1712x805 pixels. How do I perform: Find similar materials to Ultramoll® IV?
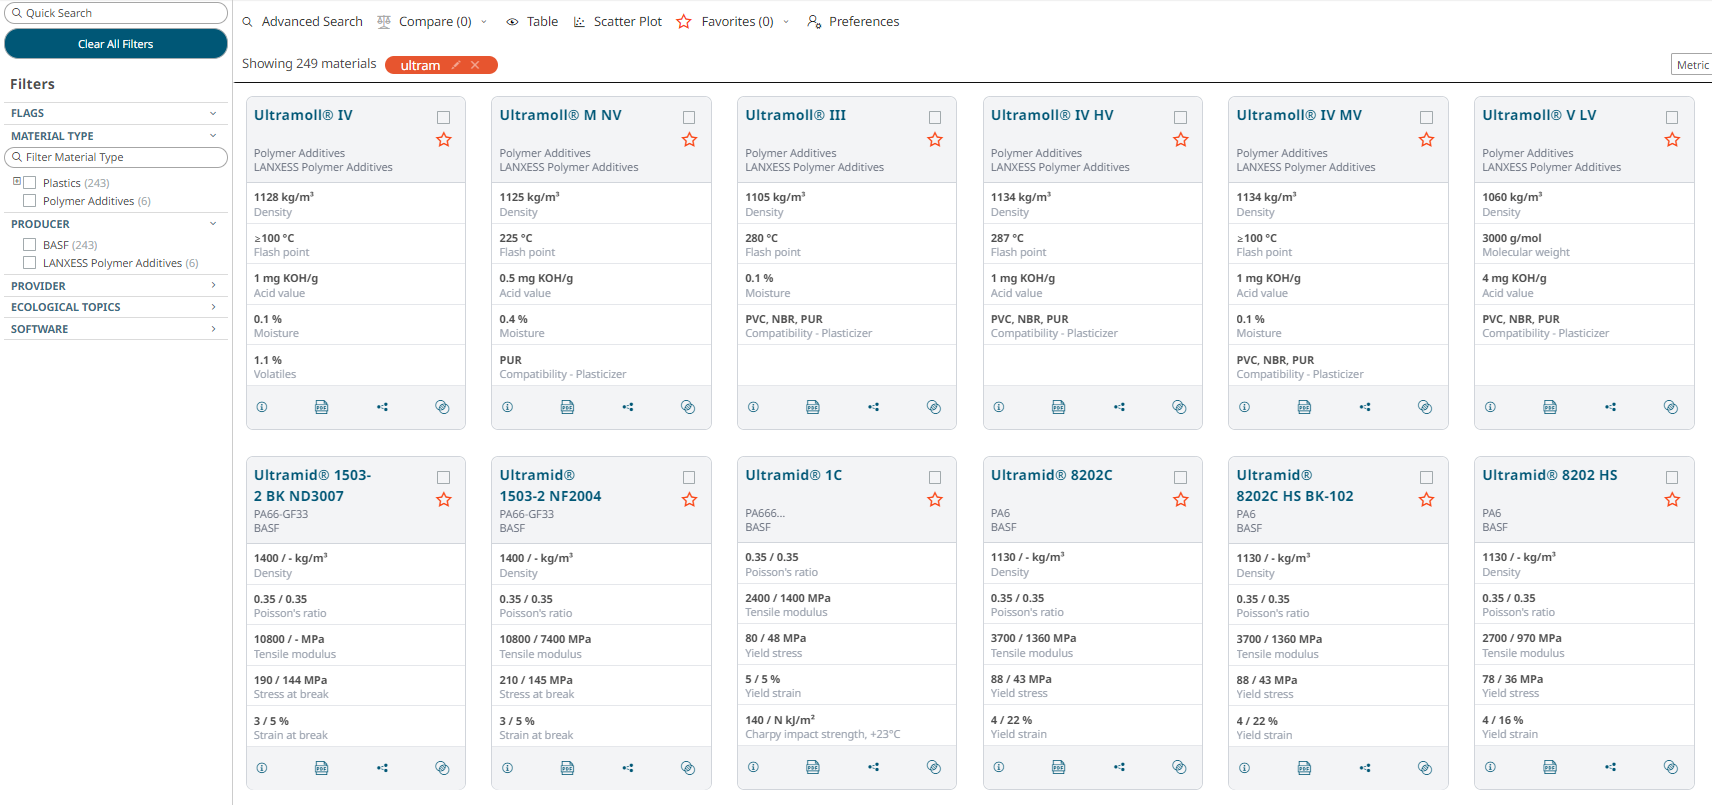click(442, 407)
